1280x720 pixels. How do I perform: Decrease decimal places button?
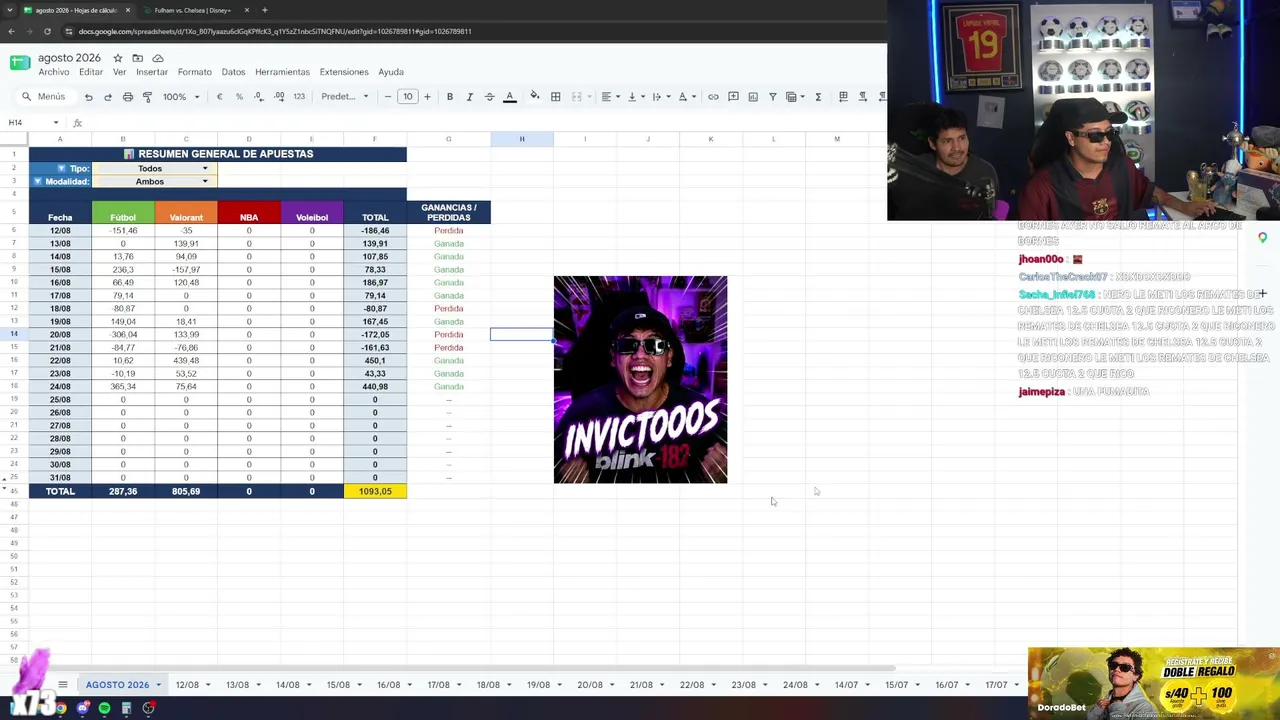pos(259,97)
